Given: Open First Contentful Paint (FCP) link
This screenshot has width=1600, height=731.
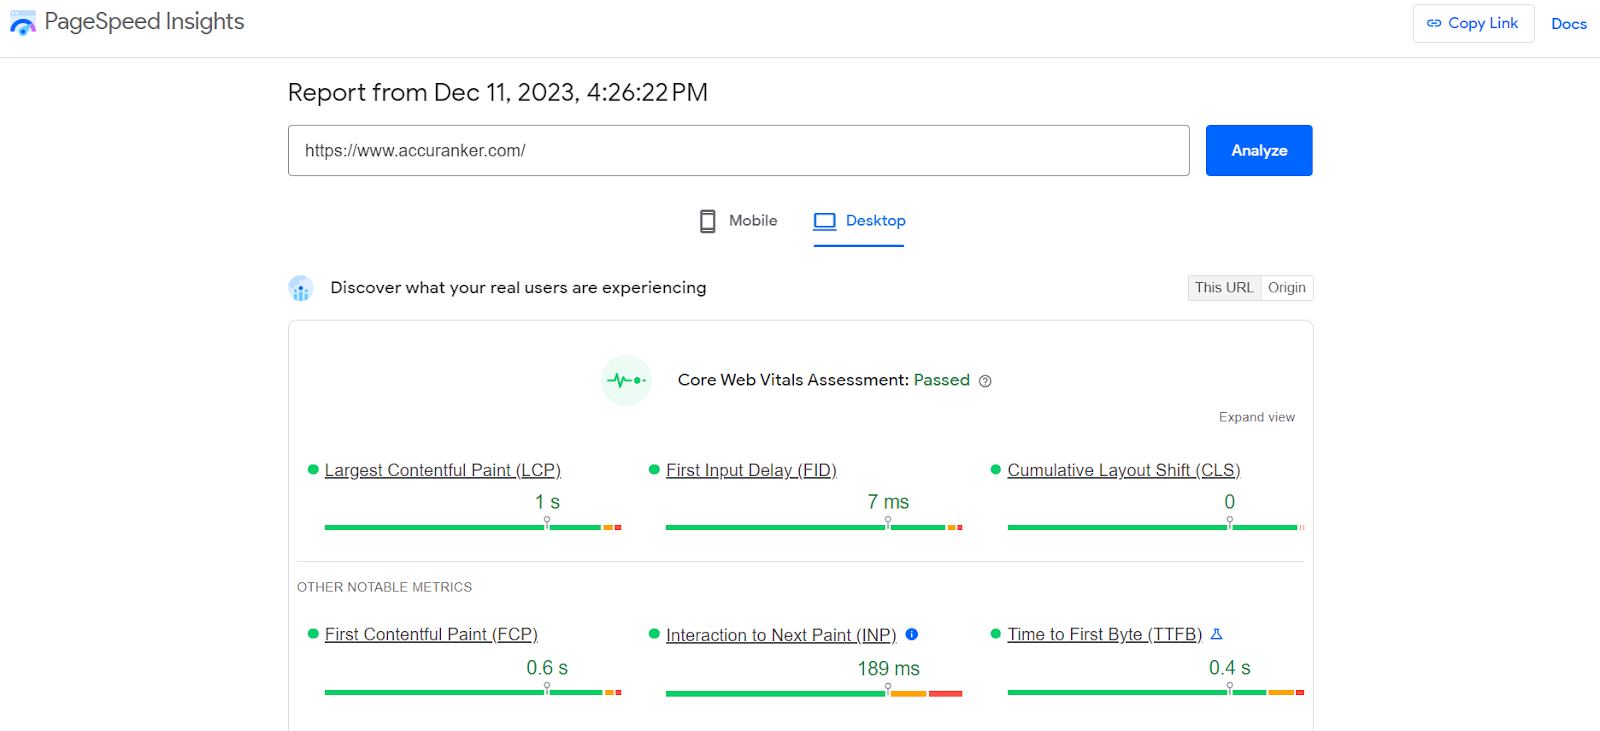Looking at the screenshot, I should click(431, 634).
